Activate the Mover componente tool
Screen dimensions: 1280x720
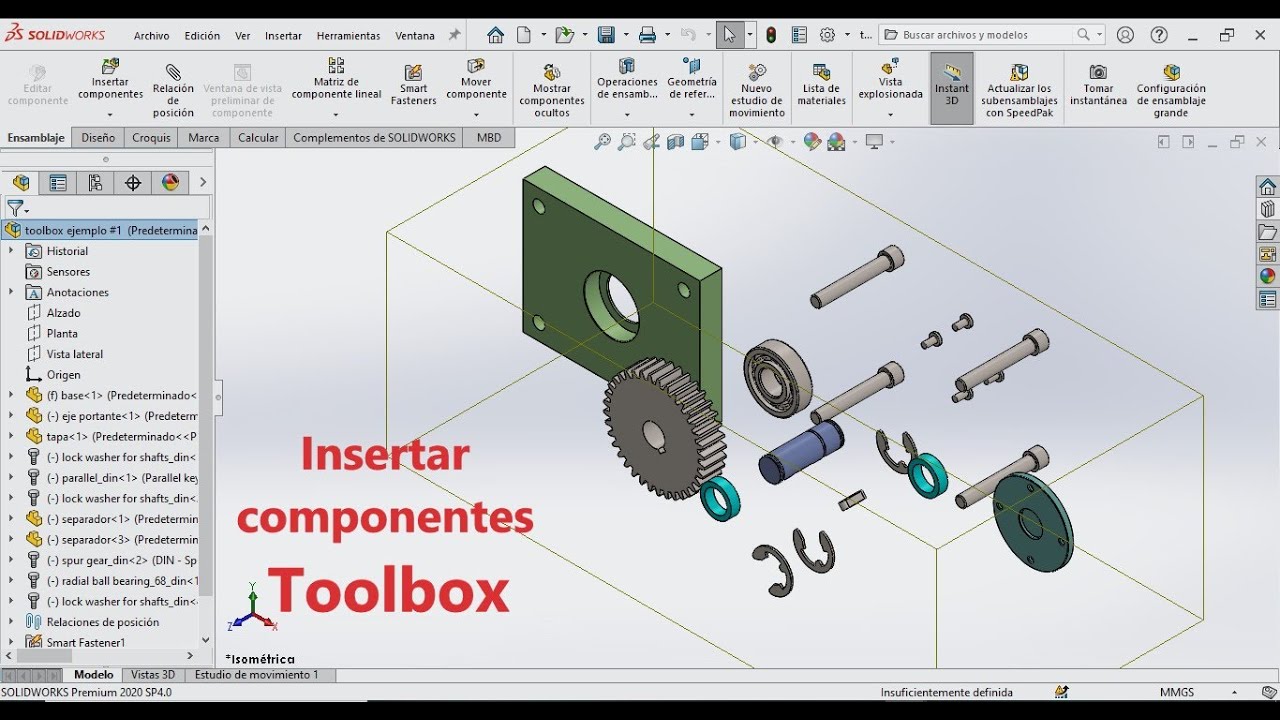476,80
